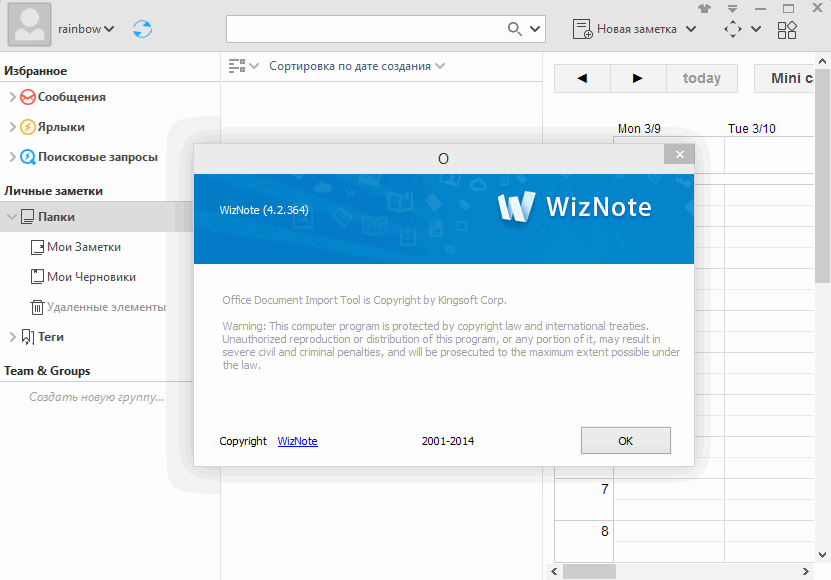Click the calendar today button
The width and height of the screenshot is (831, 580).
pyautogui.click(x=702, y=78)
